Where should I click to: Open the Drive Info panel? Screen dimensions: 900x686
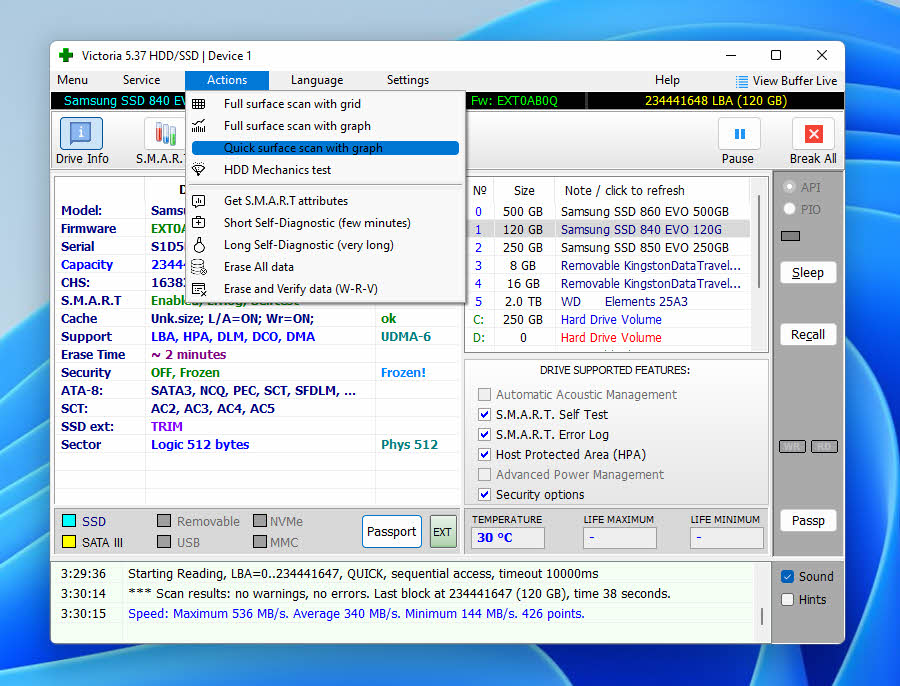(82, 141)
